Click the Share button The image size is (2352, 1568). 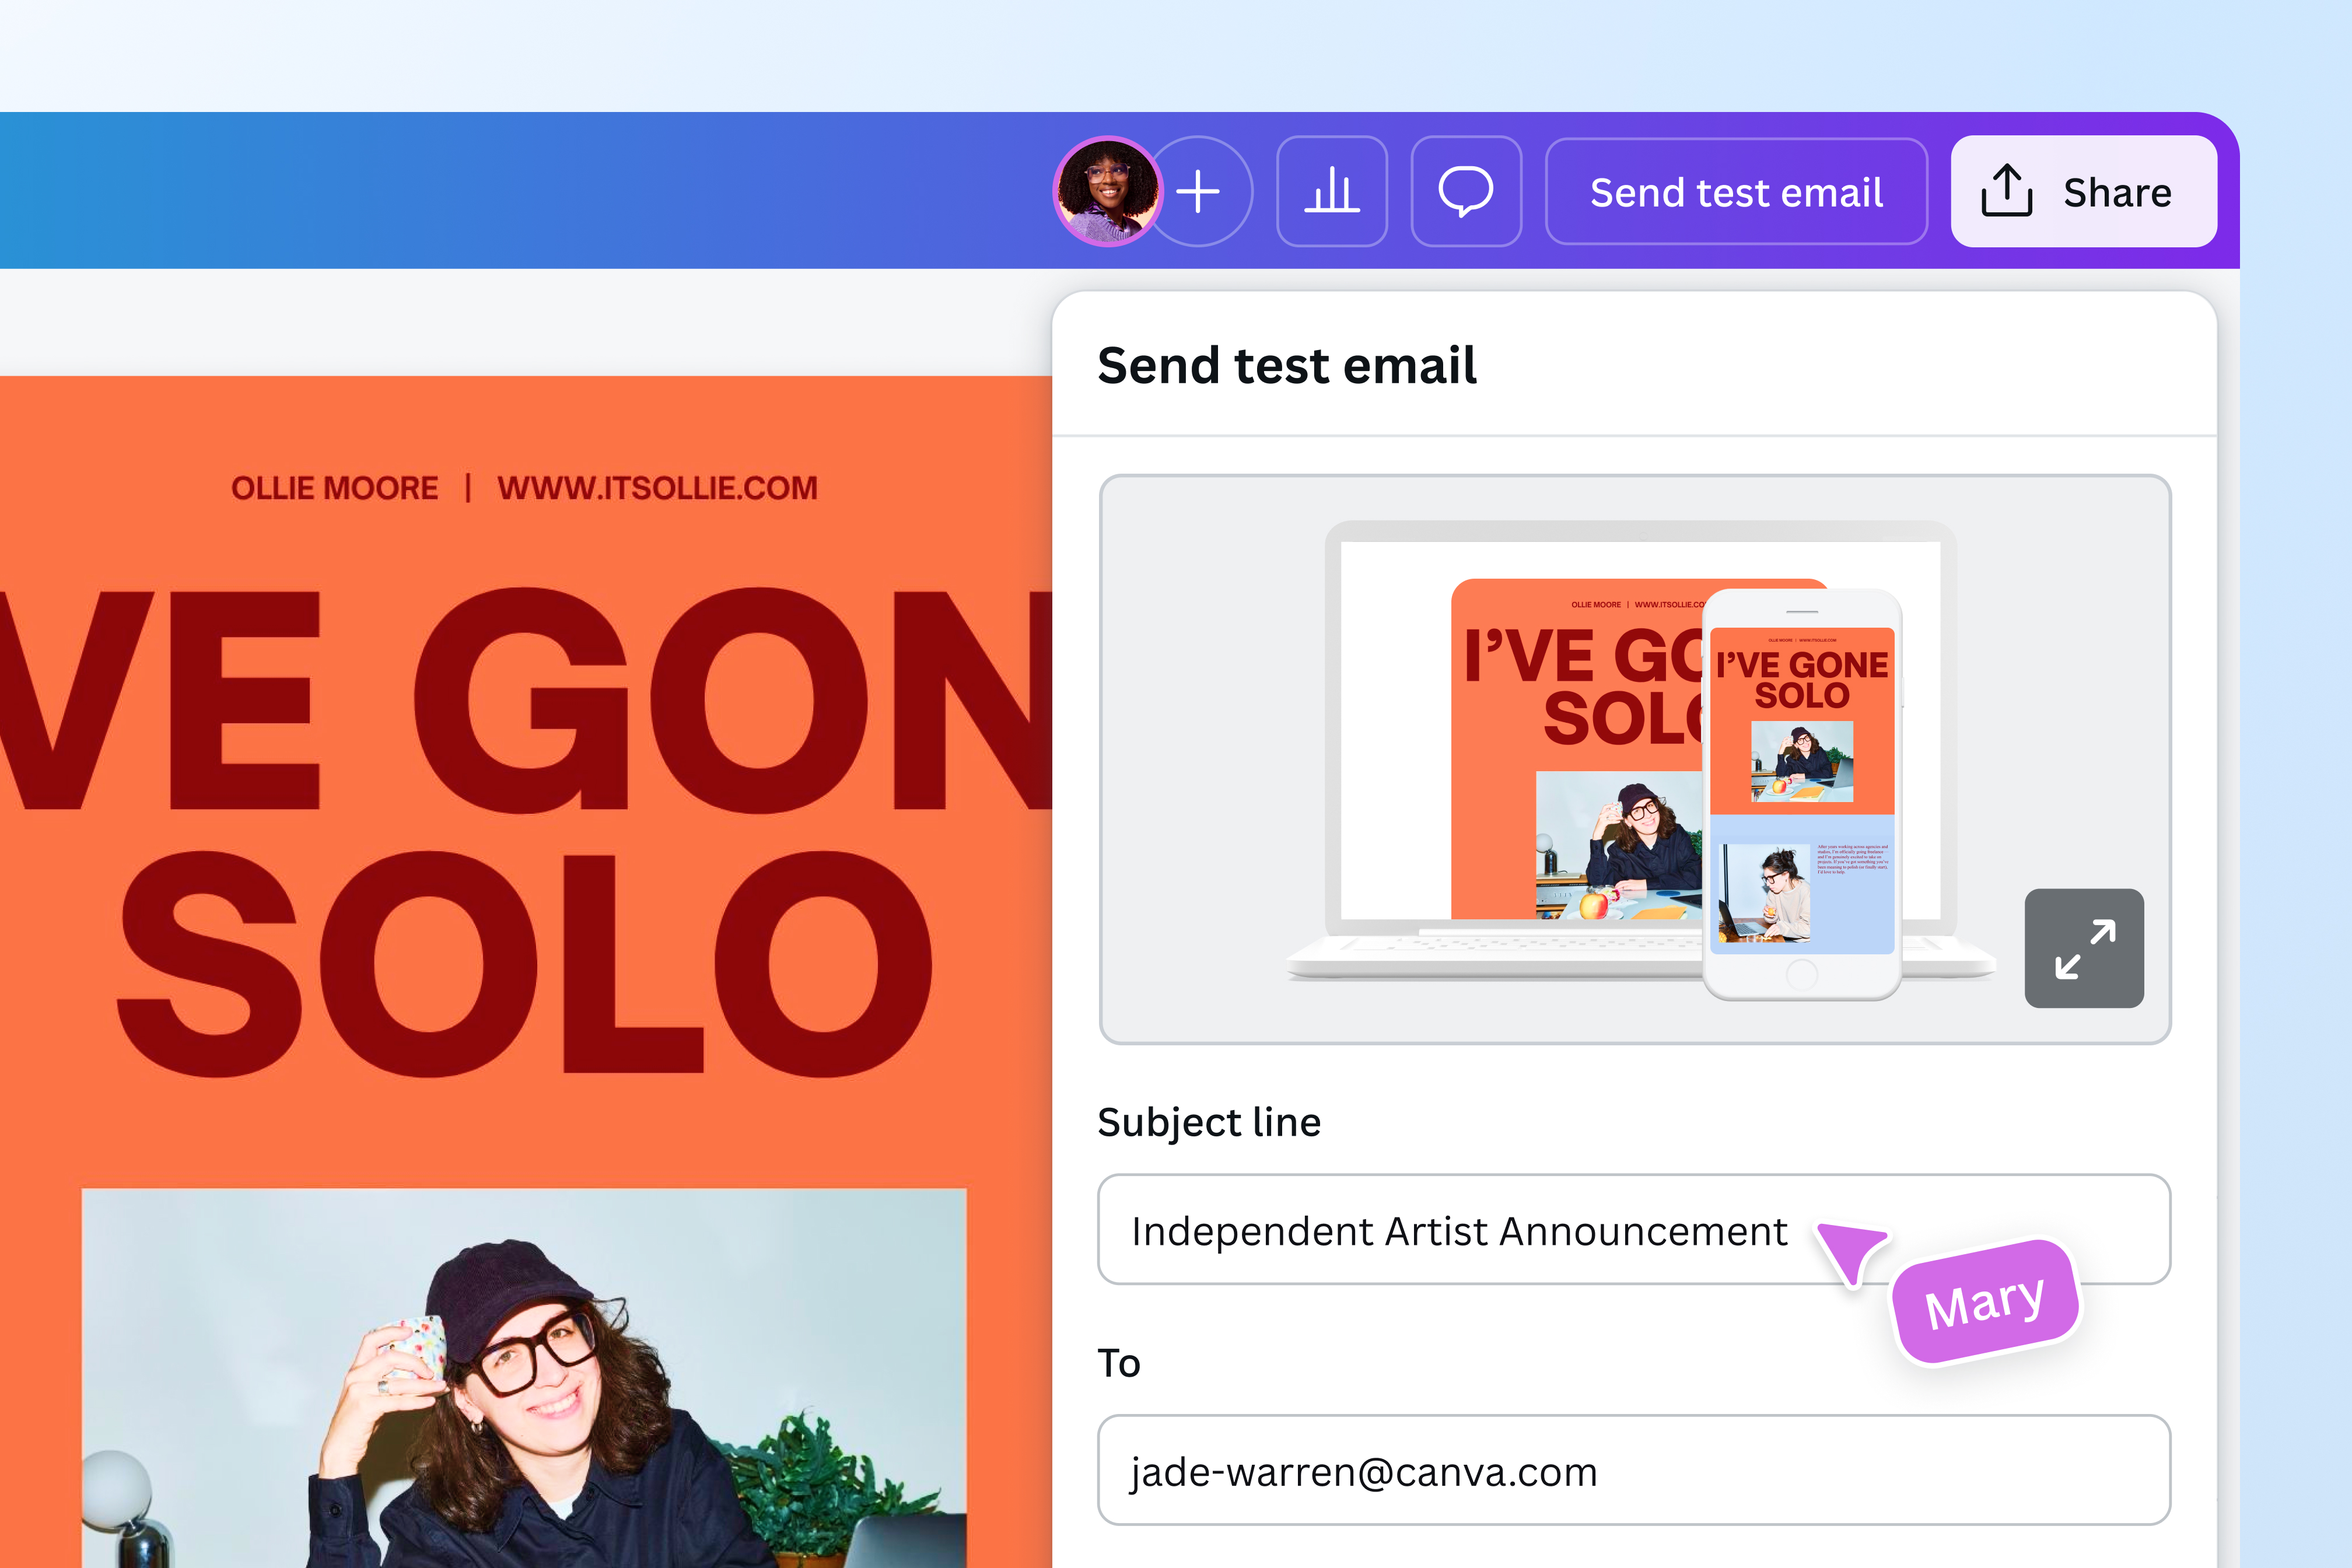[x=2084, y=192]
